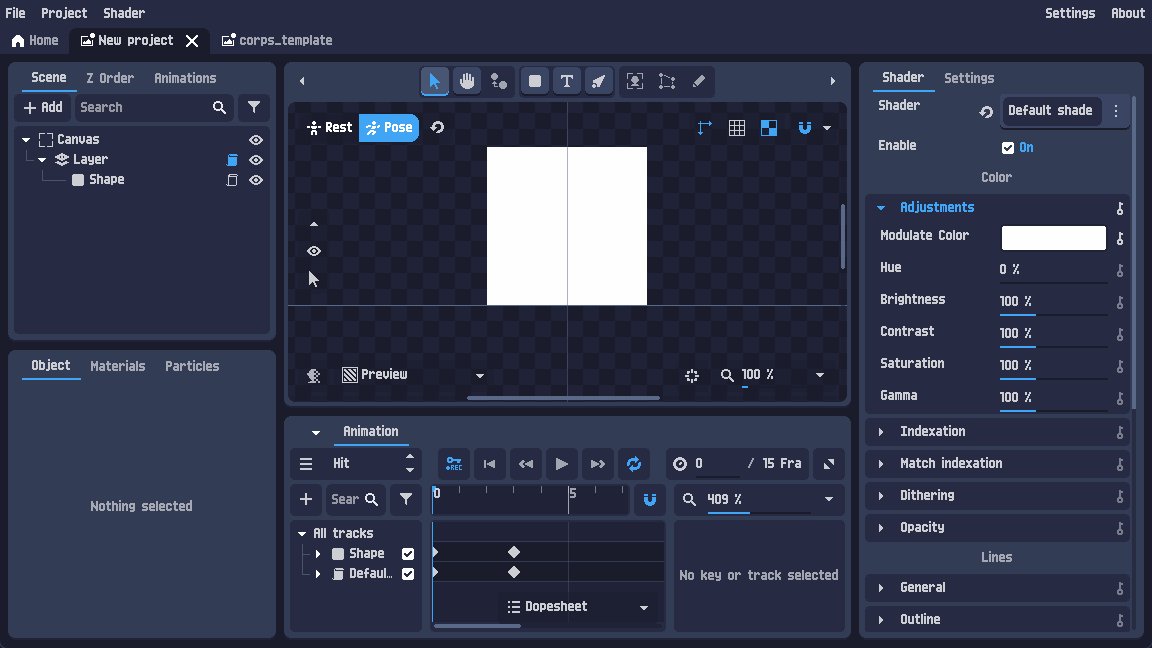1152x648 pixels.
Task: Click the track filter funnel icon
Action: 406,500
